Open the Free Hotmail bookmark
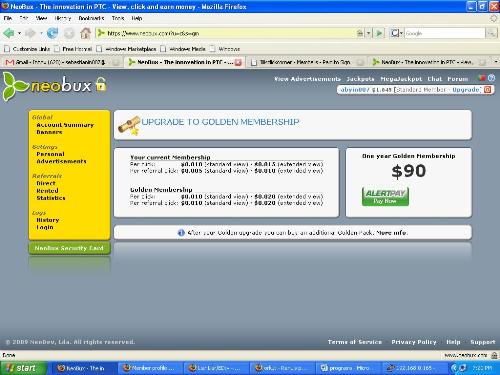Image resolution: width=500 pixels, height=375 pixels. [73, 49]
